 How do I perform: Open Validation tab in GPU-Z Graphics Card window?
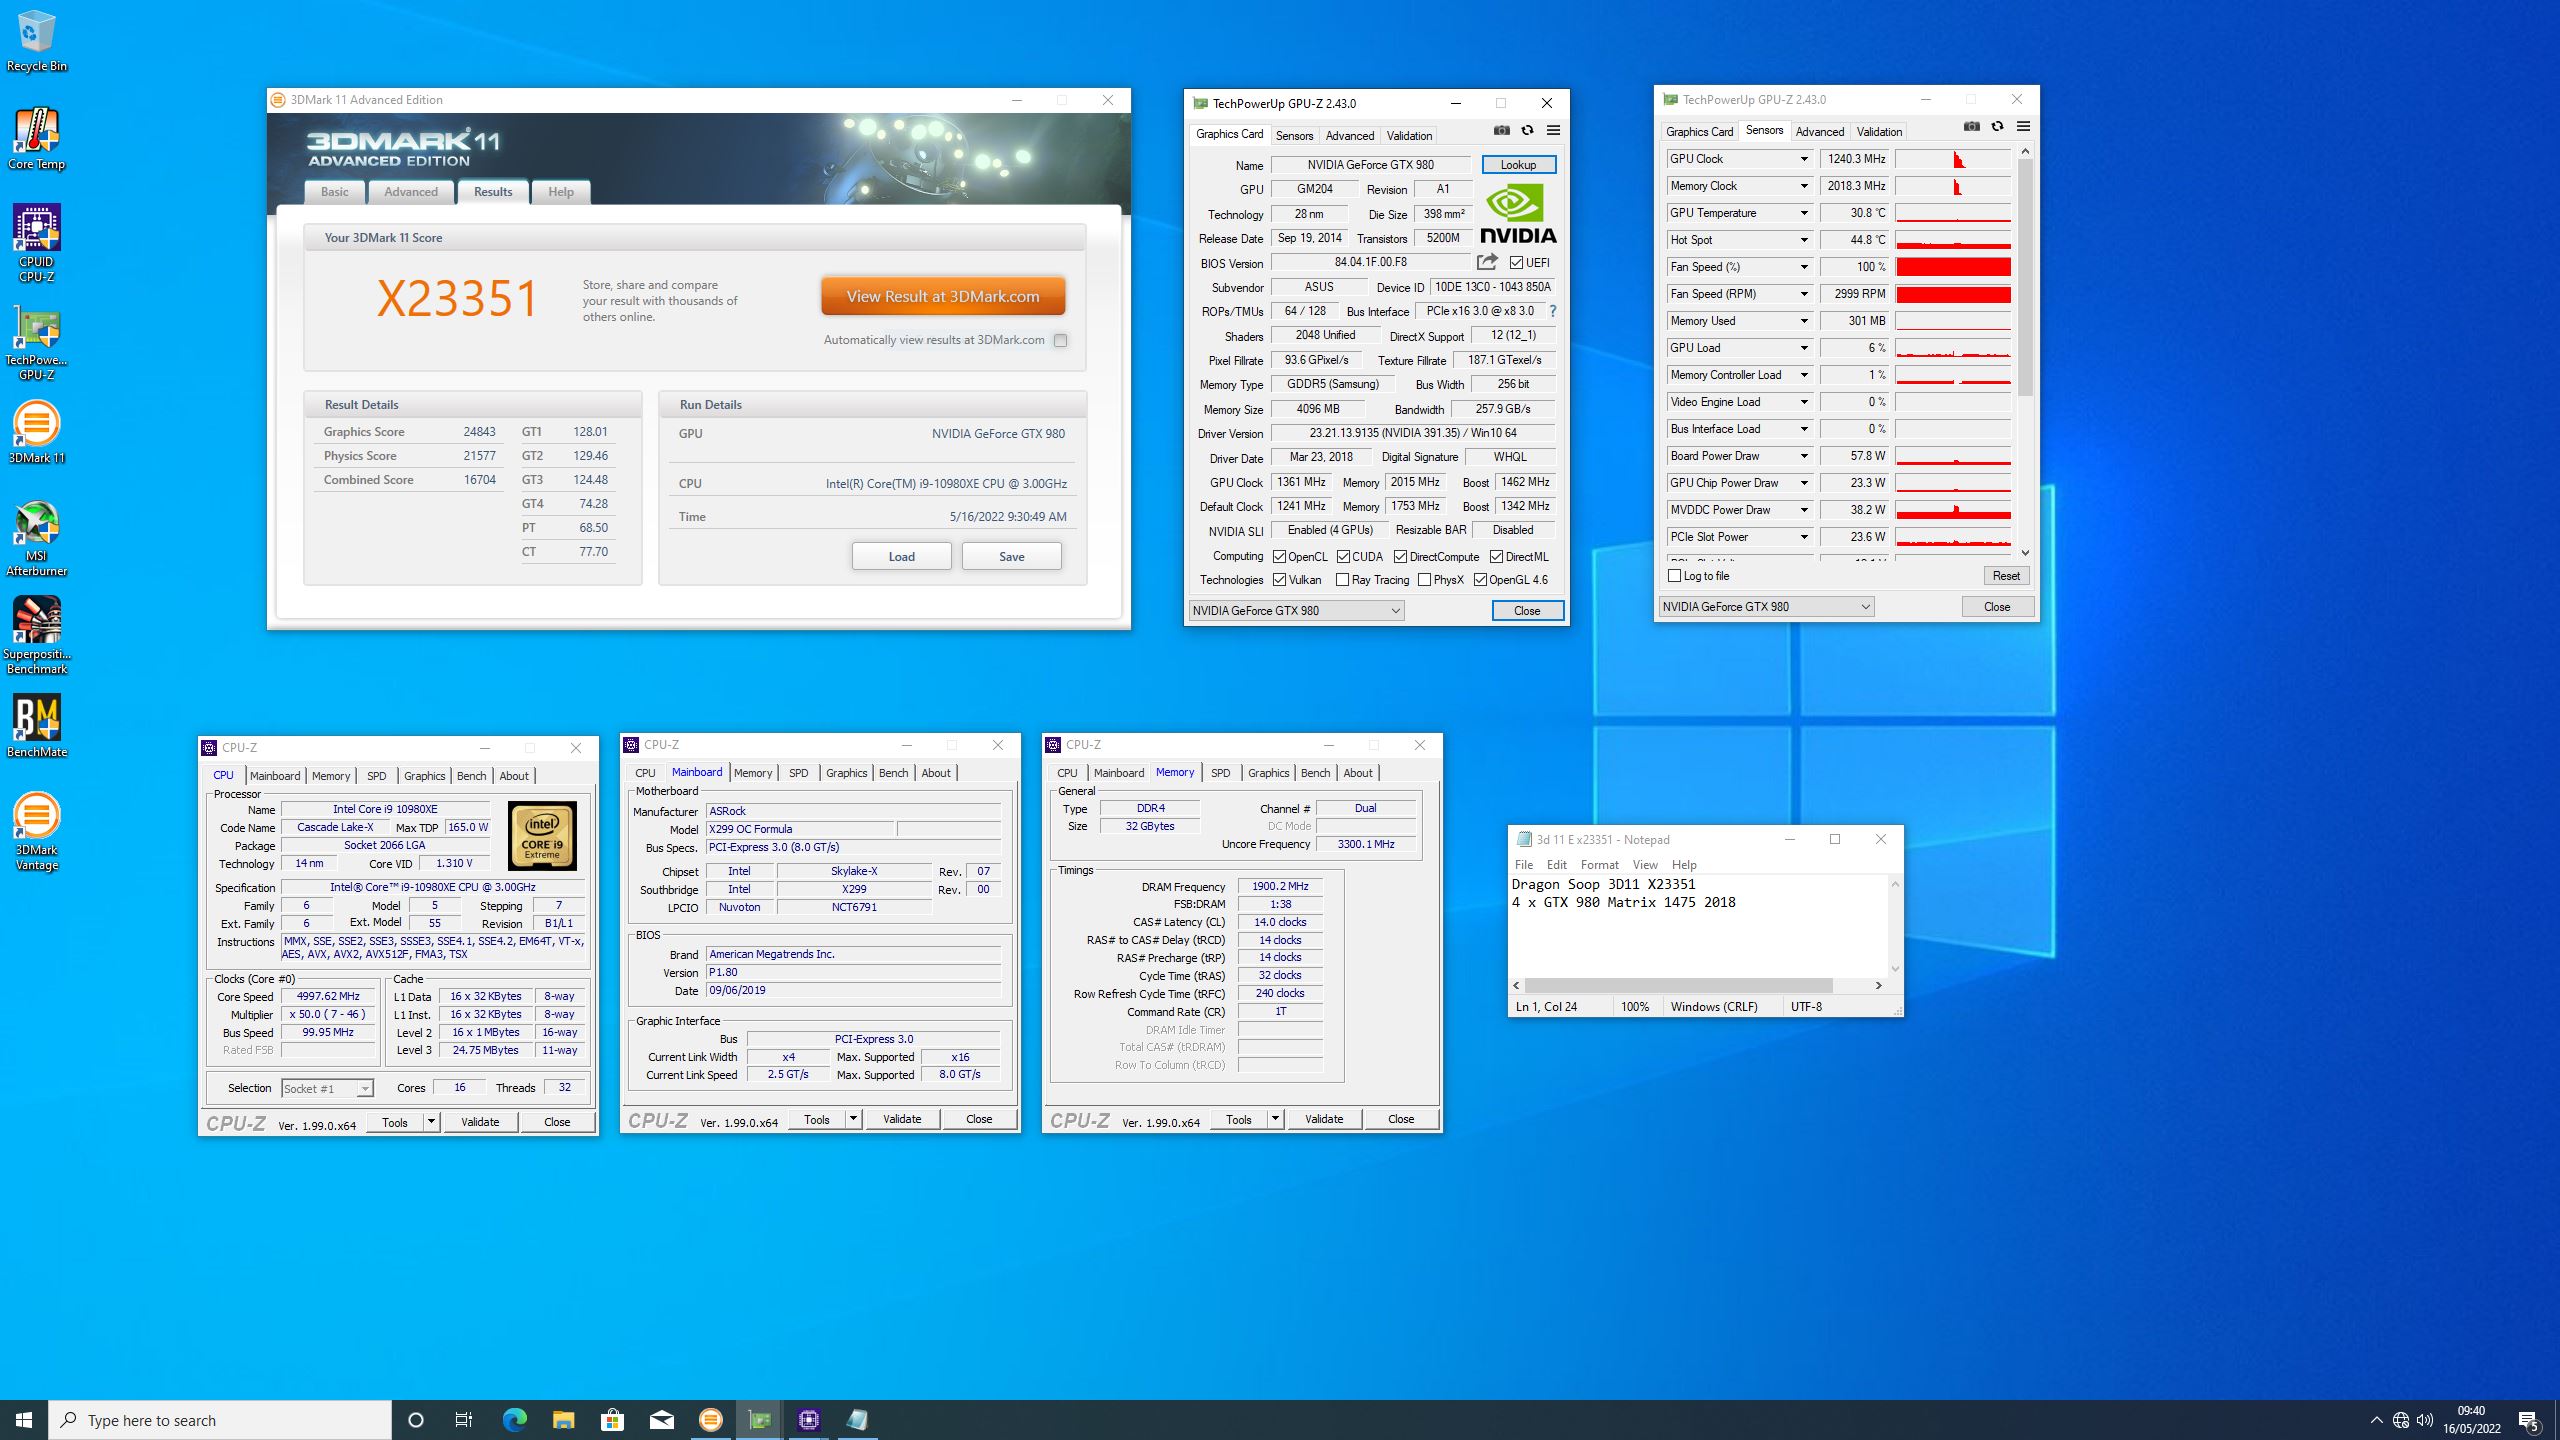tap(1409, 135)
